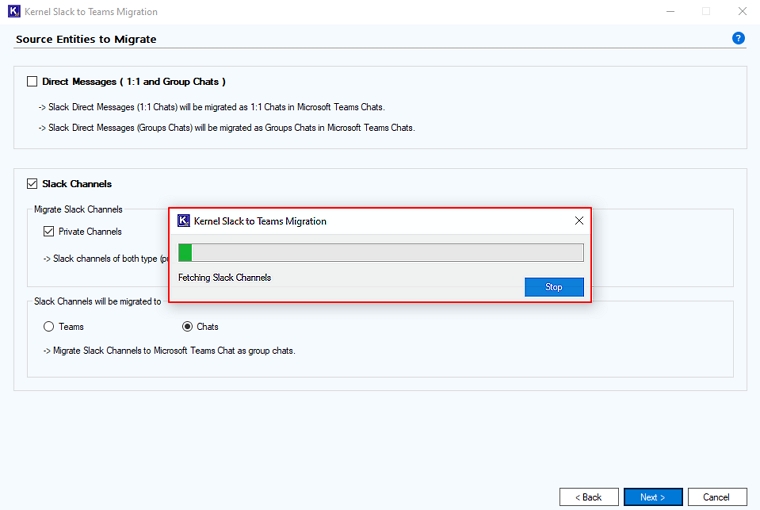This screenshot has width=760, height=510.
Task: Select the Chats radio button
Action: 187,326
